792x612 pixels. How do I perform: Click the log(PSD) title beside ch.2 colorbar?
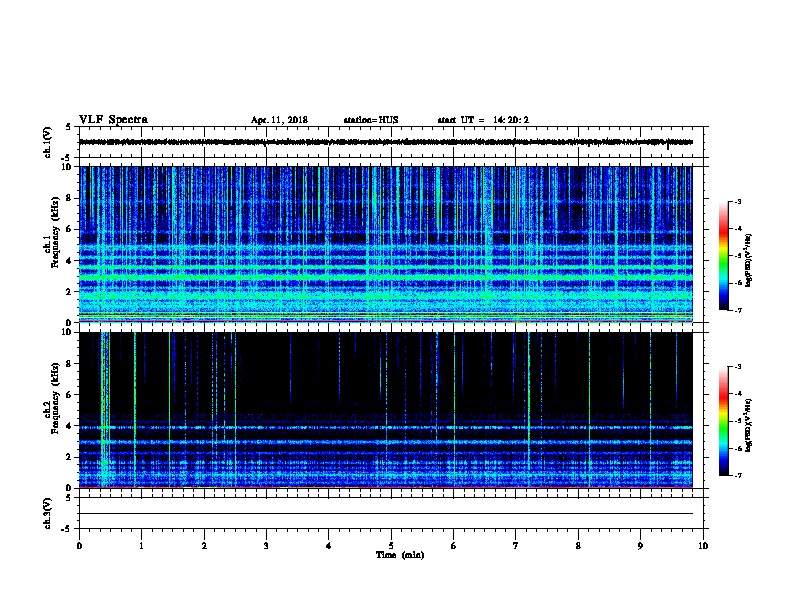pyautogui.click(x=749, y=425)
